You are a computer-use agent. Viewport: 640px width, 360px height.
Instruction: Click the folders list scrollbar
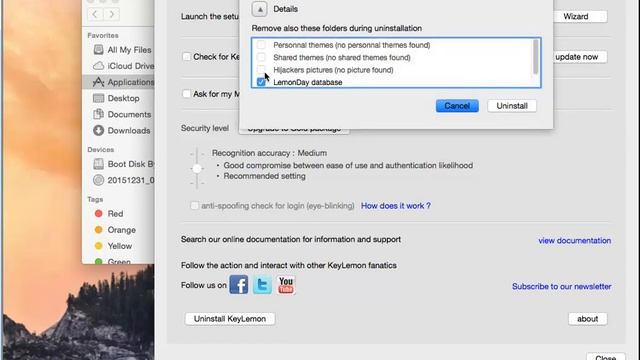click(x=536, y=57)
